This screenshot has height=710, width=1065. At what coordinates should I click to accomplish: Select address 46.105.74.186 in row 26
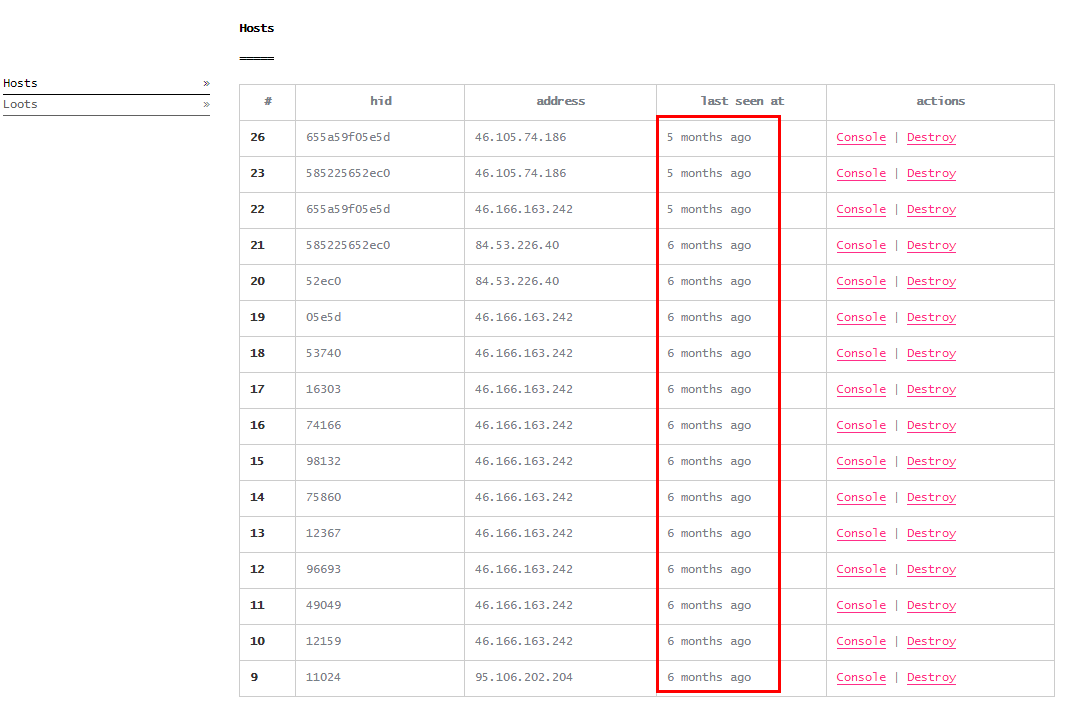520,137
